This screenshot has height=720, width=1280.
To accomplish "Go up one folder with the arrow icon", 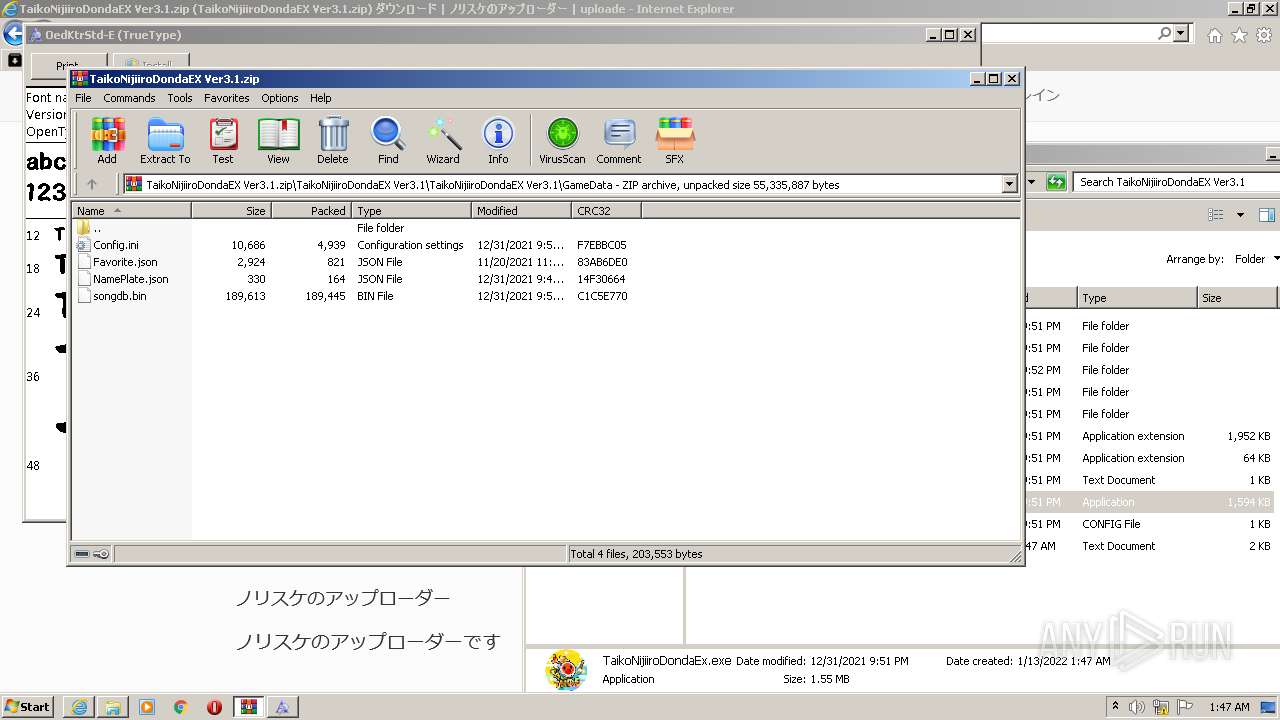I will (92, 184).
